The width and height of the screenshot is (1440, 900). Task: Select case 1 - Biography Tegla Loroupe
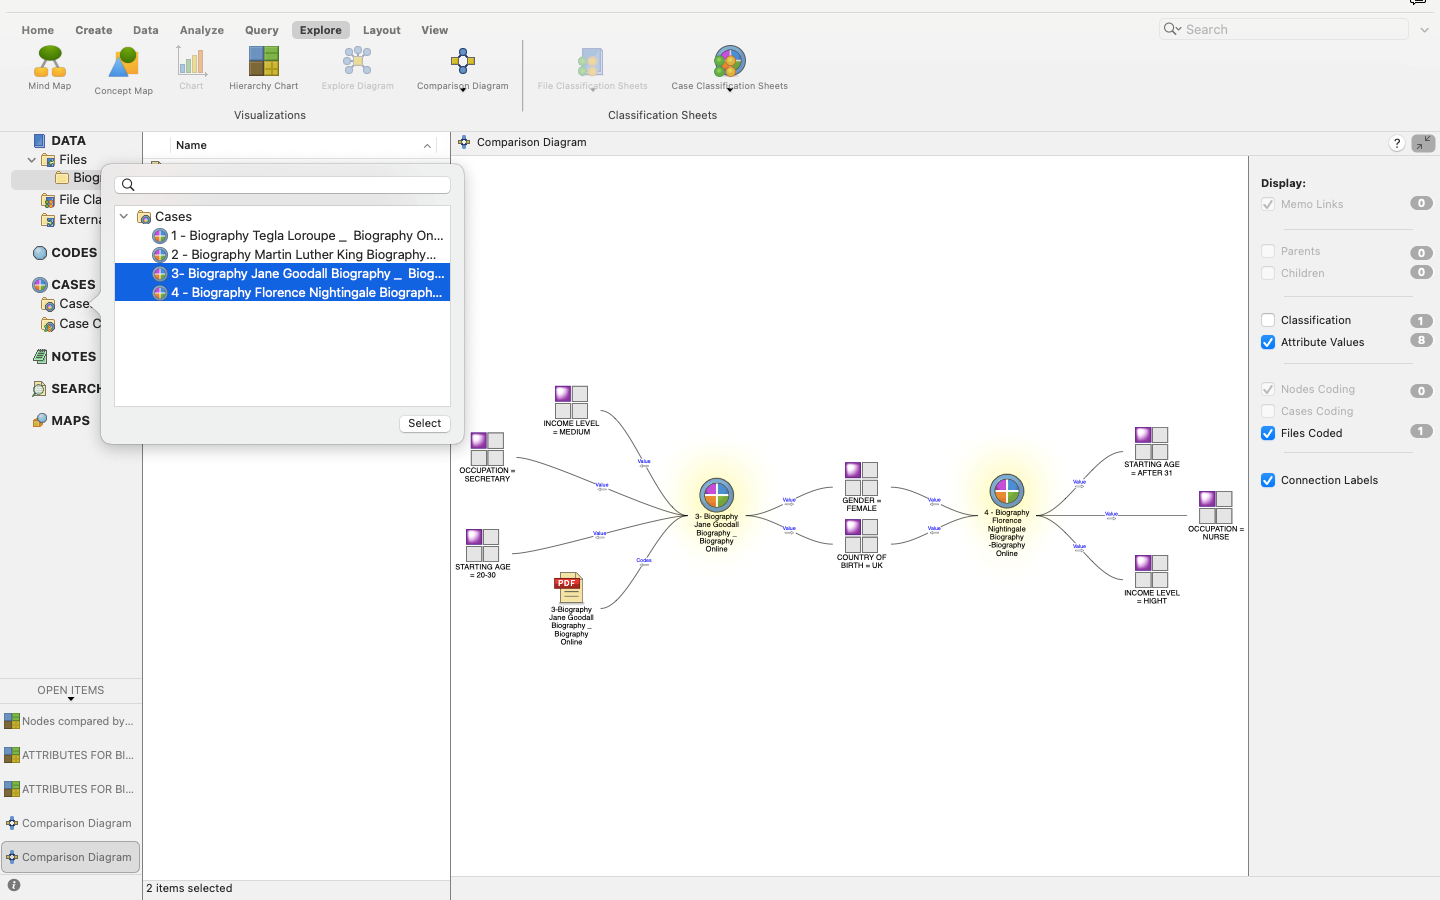point(282,236)
